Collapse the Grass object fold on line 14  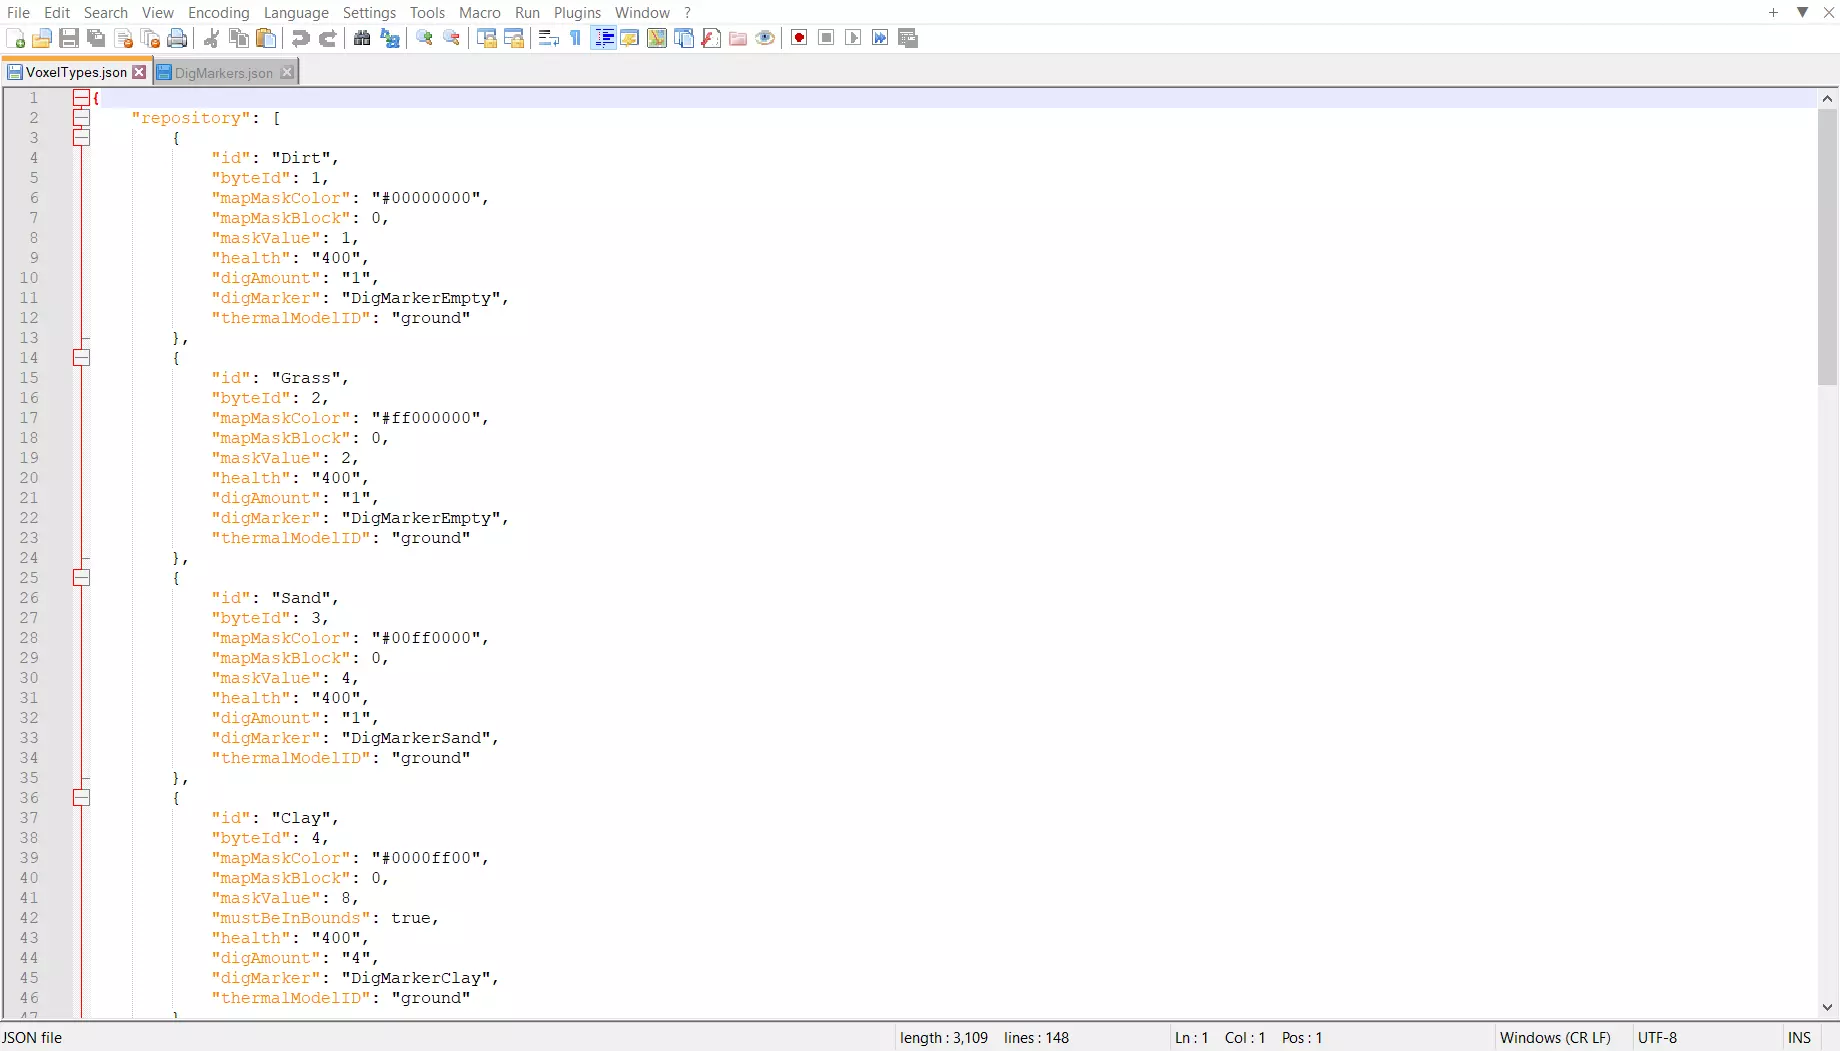click(x=81, y=358)
